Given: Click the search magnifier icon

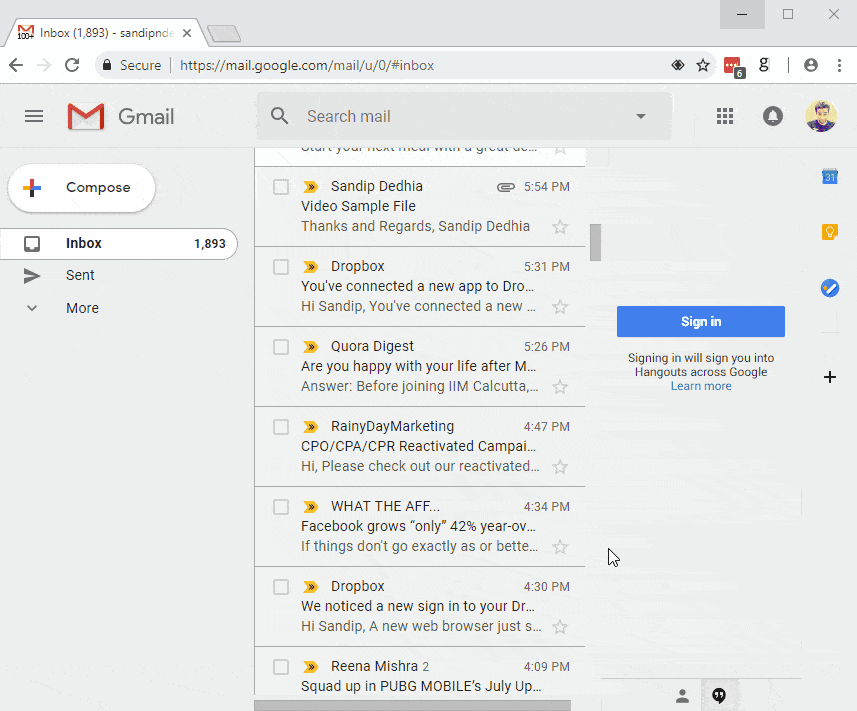Looking at the screenshot, I should (279, 116).
